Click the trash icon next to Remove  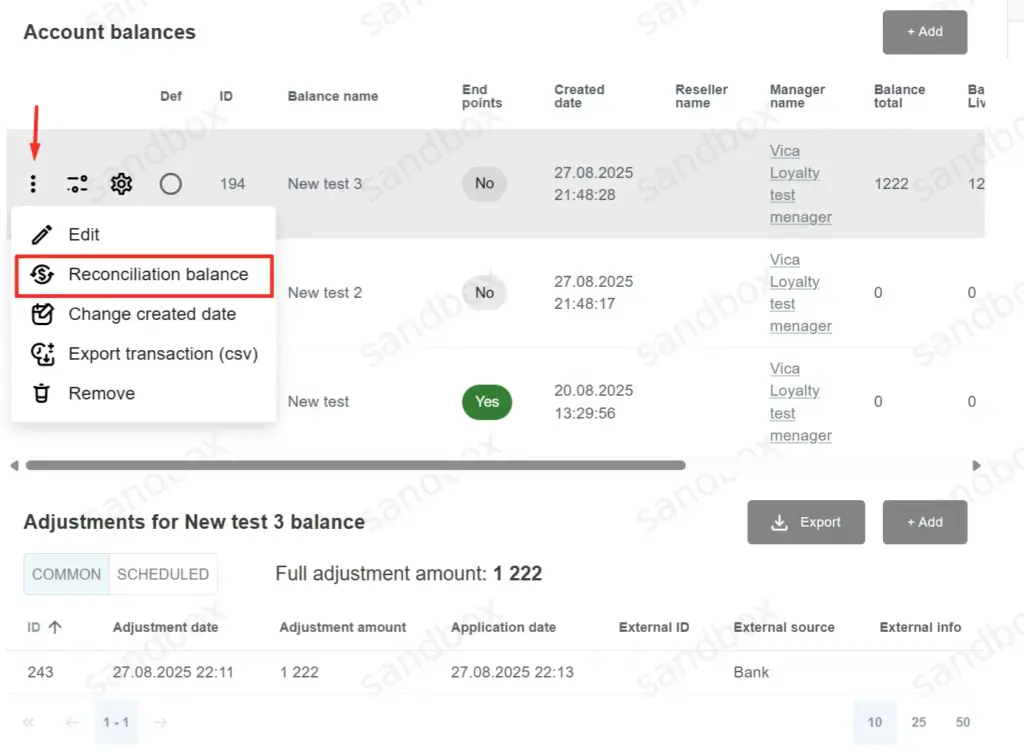[x=42, y=394]
